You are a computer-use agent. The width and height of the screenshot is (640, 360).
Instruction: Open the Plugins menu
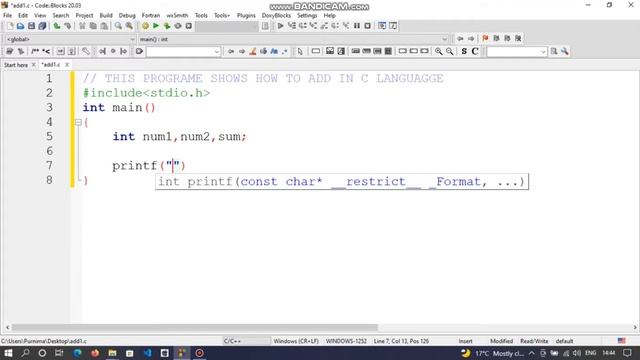(x=246, y=16)
